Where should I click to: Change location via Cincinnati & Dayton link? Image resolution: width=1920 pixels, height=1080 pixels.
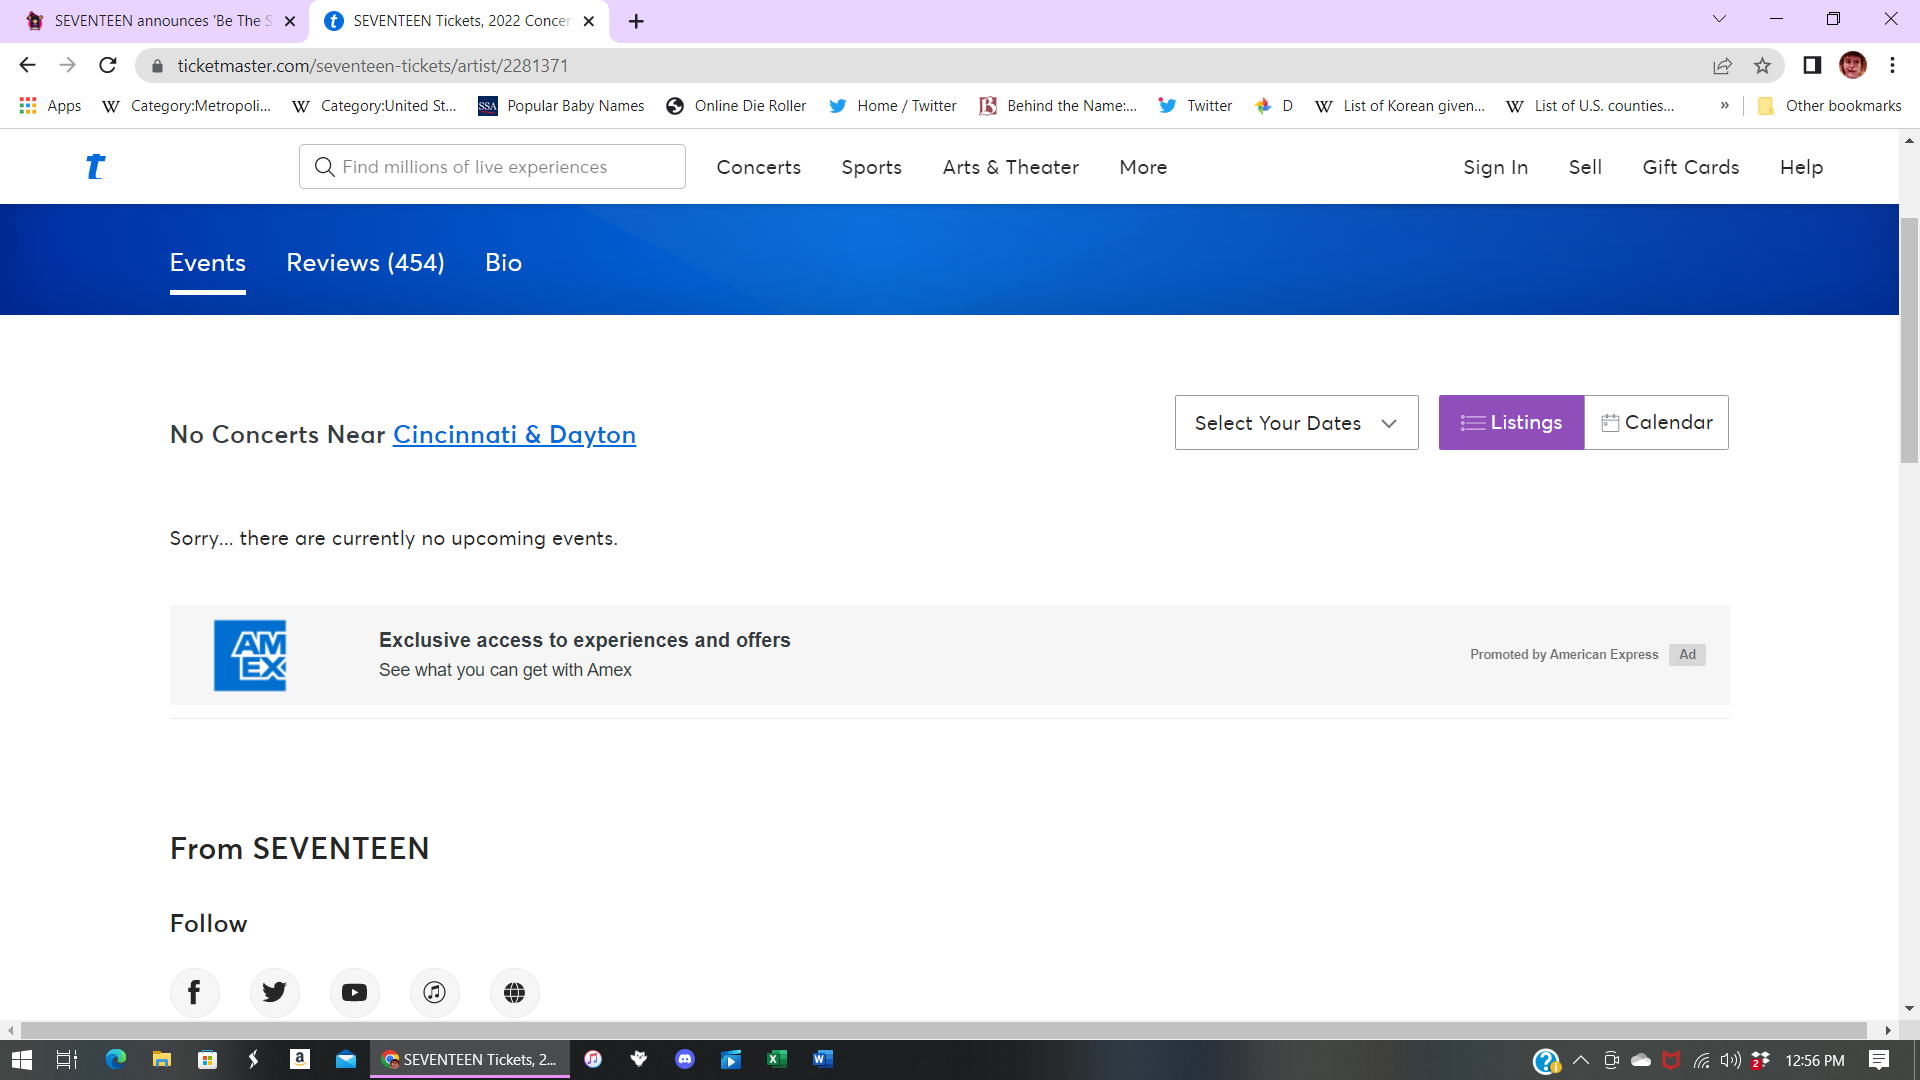point(514,435)
